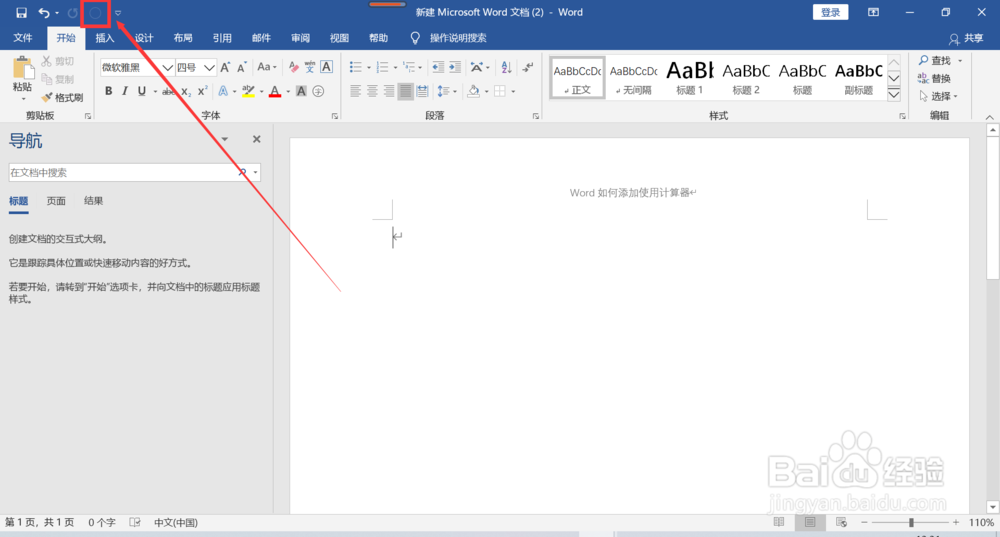Click the 替换 replace button

pos(935,78)
